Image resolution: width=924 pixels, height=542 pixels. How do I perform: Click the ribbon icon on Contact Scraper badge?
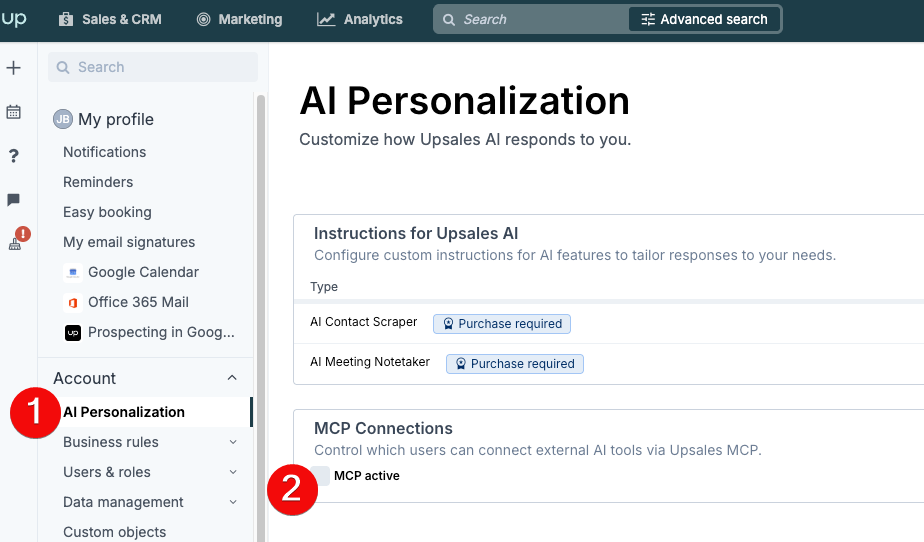(x=448, y=324)
